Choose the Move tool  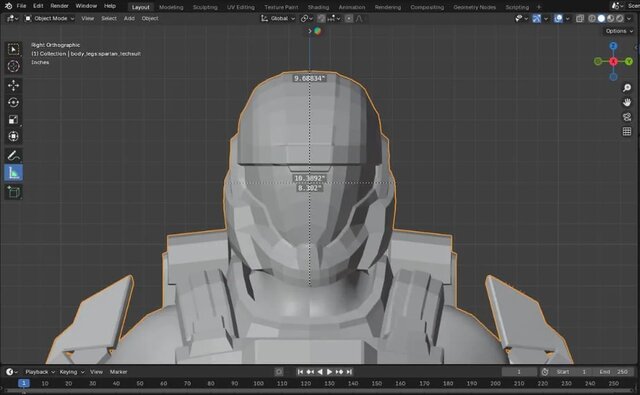point(13,85)
